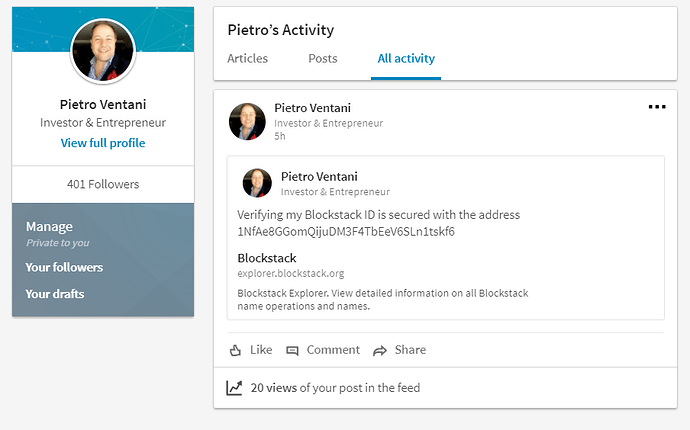Click the Blockstack address 1NfAe8GGomQijuDM3F4TbEeV6SLn1tskf6

[x=346, y=232]
